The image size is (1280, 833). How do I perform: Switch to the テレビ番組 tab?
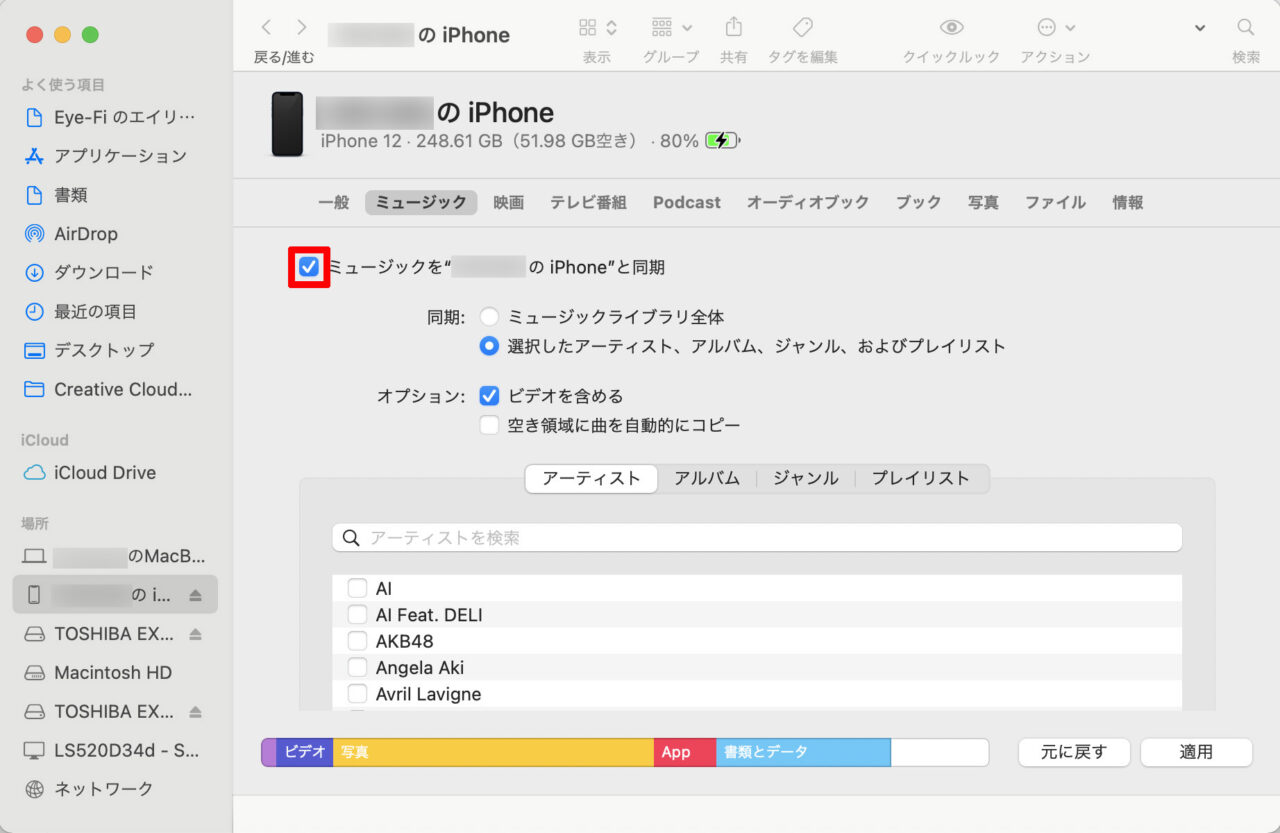[588, 202]
